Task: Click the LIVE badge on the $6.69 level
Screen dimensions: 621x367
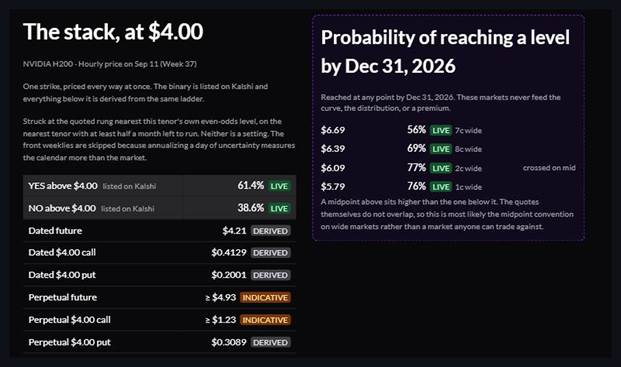Action: tap(441, 131)
